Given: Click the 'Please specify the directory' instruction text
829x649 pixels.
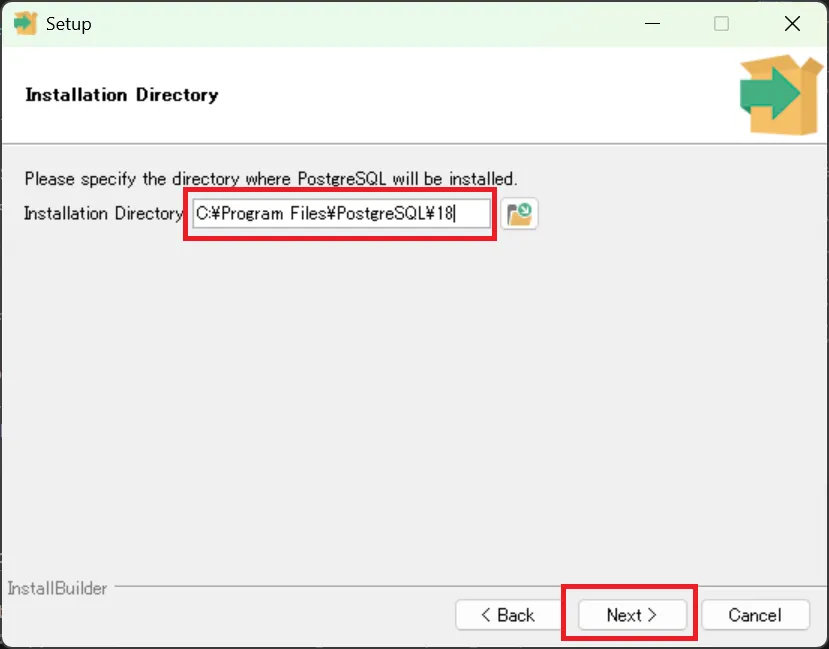Looking at the screenshot, I should coord(271,179).
